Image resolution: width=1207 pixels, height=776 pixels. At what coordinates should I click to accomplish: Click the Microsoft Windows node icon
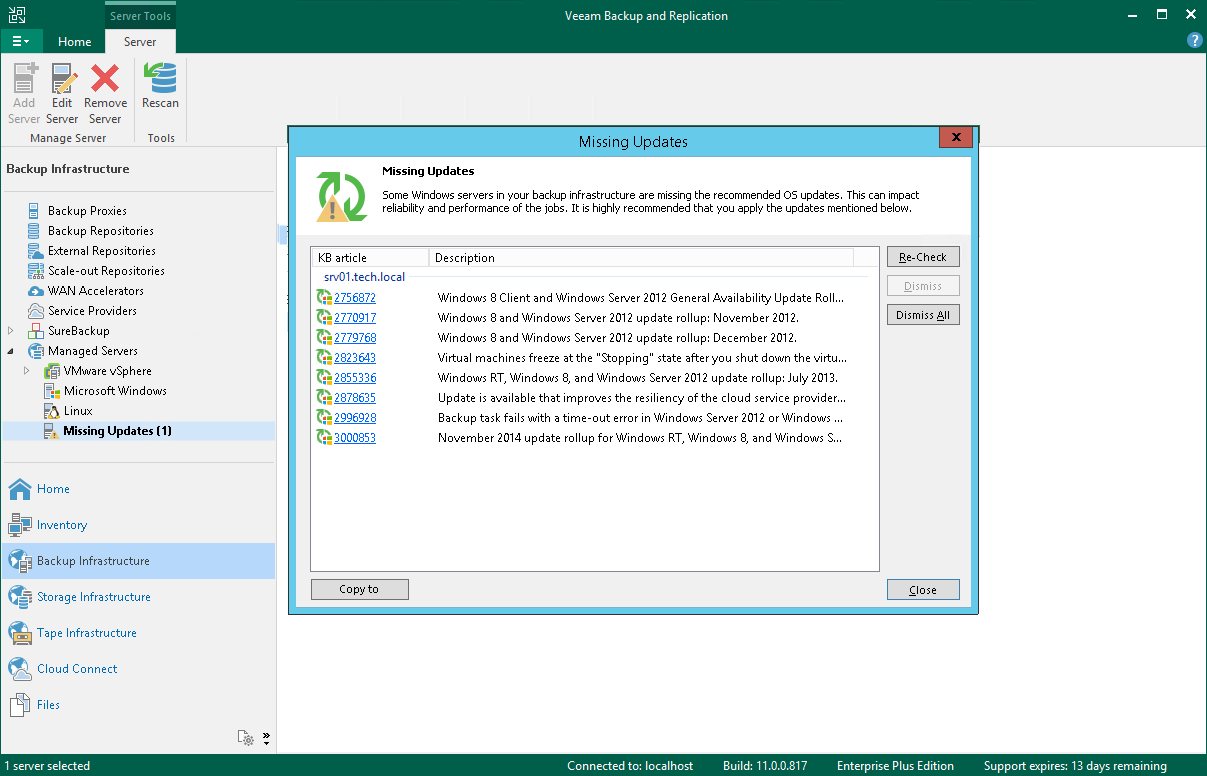(x=52, y=391)
